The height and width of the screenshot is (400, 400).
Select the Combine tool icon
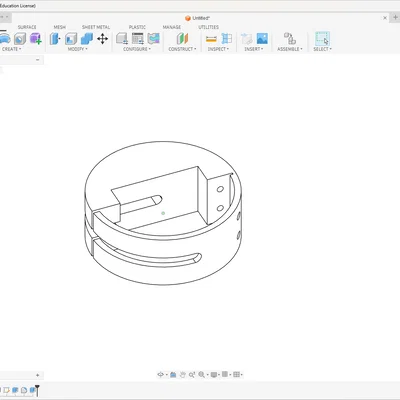(87, 39)
